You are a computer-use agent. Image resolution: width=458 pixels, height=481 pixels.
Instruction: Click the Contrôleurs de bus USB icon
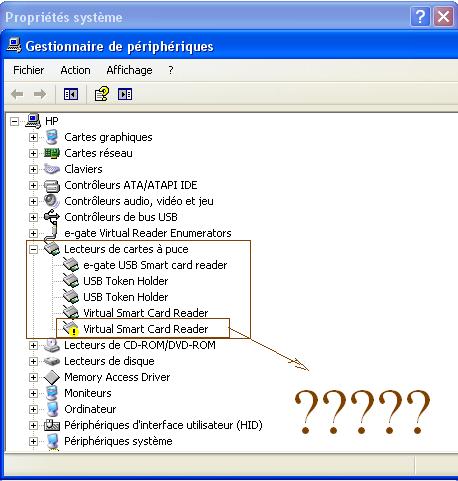(52, 217)
